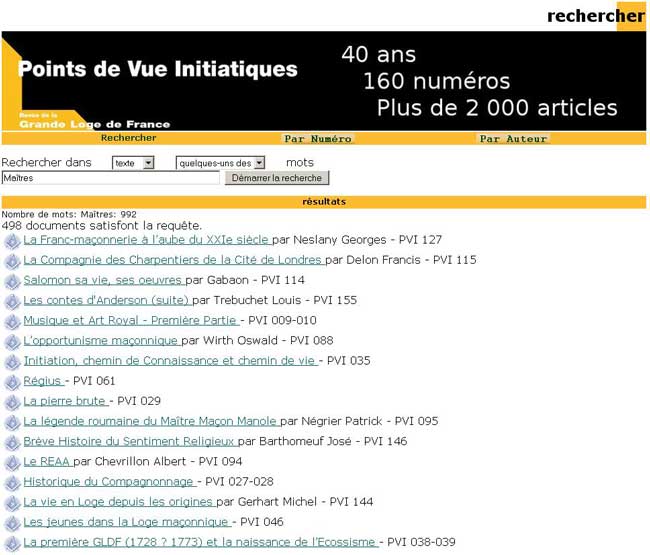Click the 'Plus de 2 000 articles' banner text

tap(497, 108)
